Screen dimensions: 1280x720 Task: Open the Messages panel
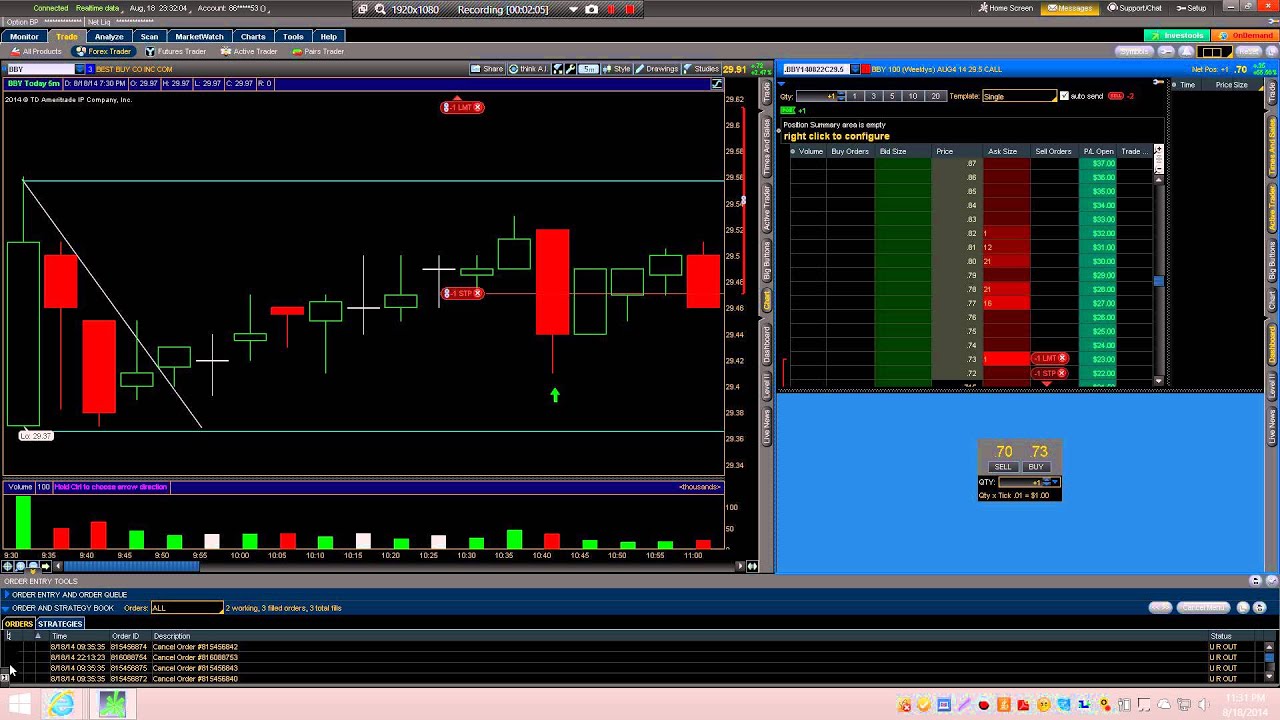(1070, 8)
